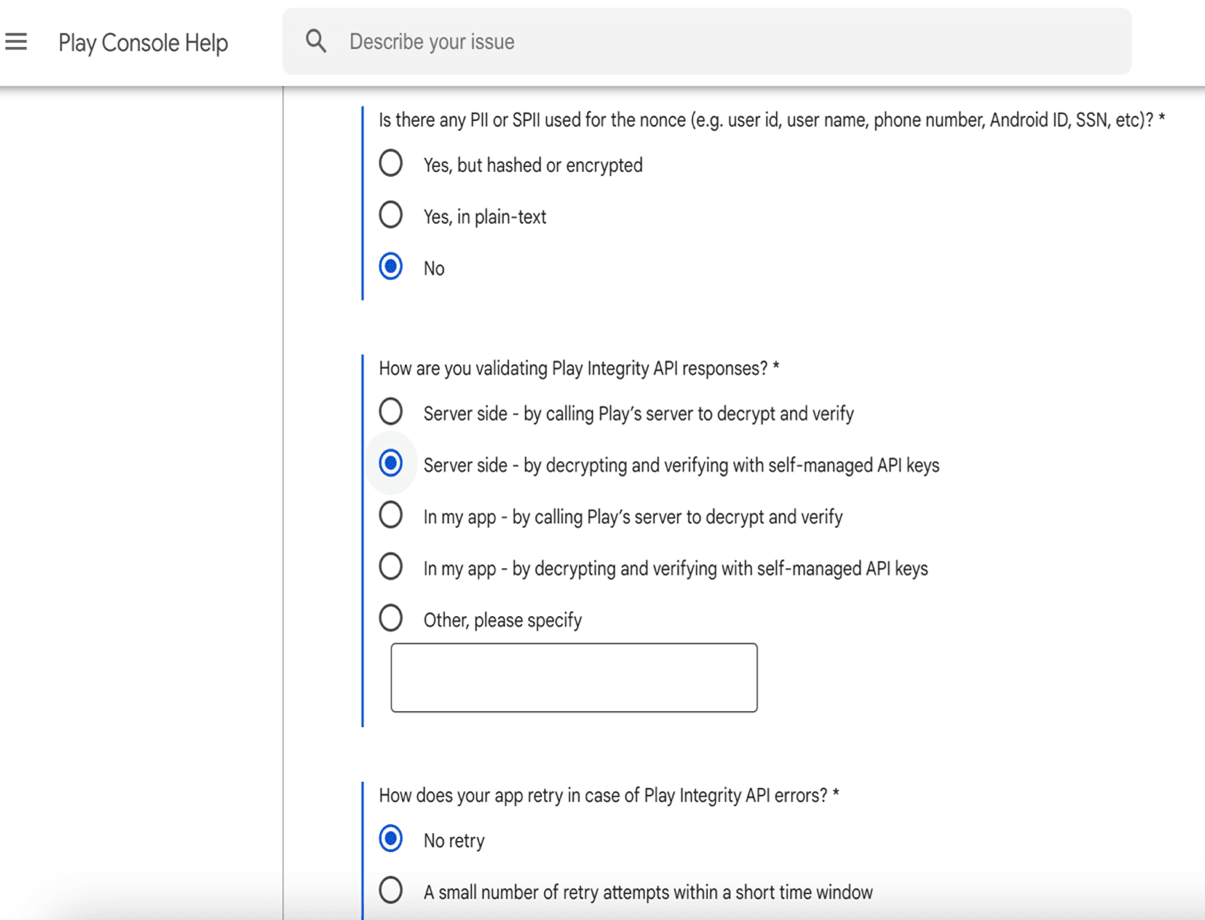Screen dimensions: 1205x920
Task: Select the 'No' PII radio button
Action: [391, 267]
